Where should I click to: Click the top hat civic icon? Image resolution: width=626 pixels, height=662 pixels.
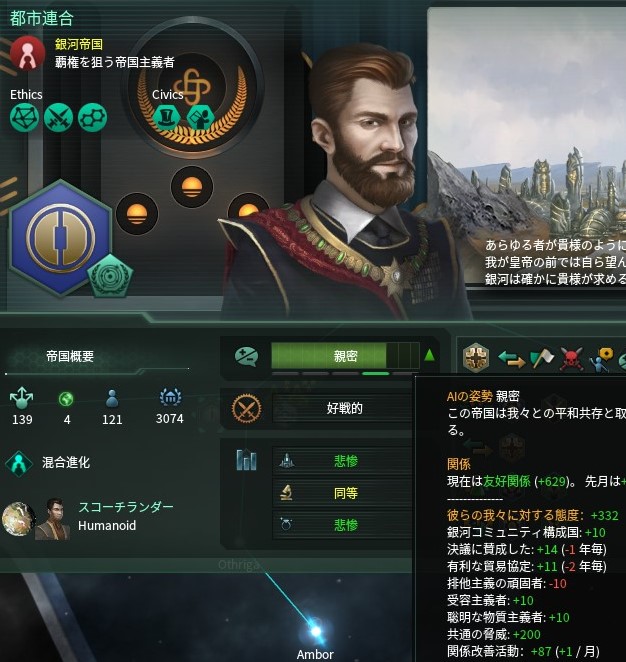(x=166, y=116)
